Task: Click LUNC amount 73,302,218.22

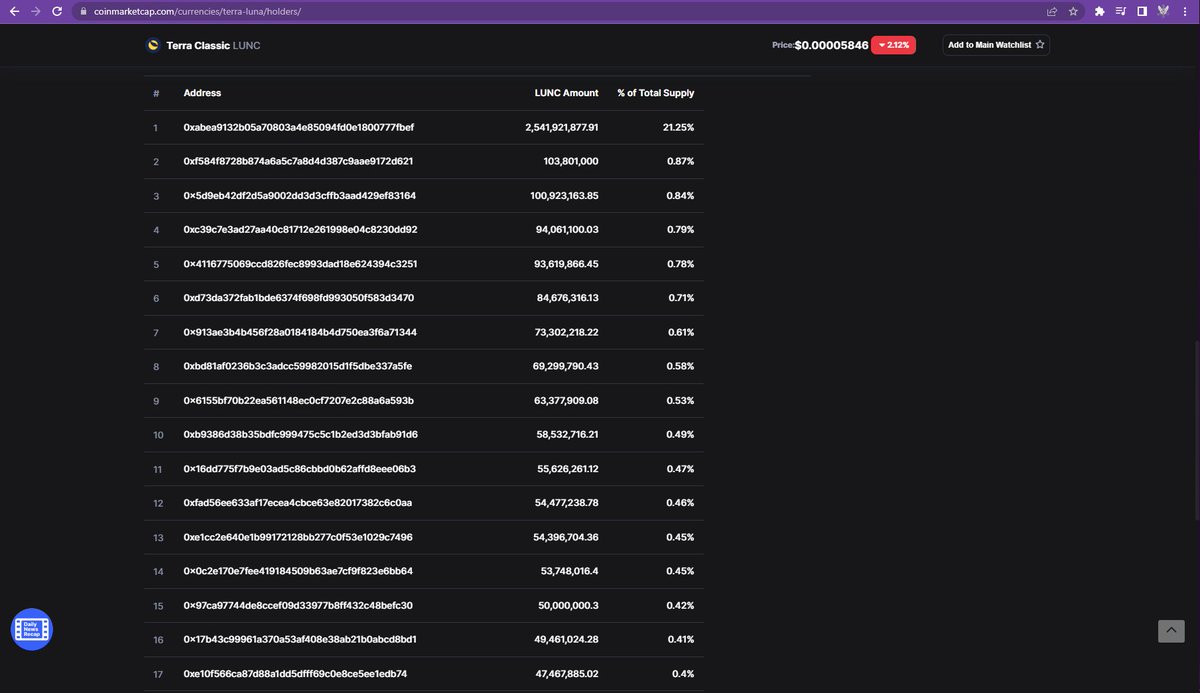Action: (568, 332)
